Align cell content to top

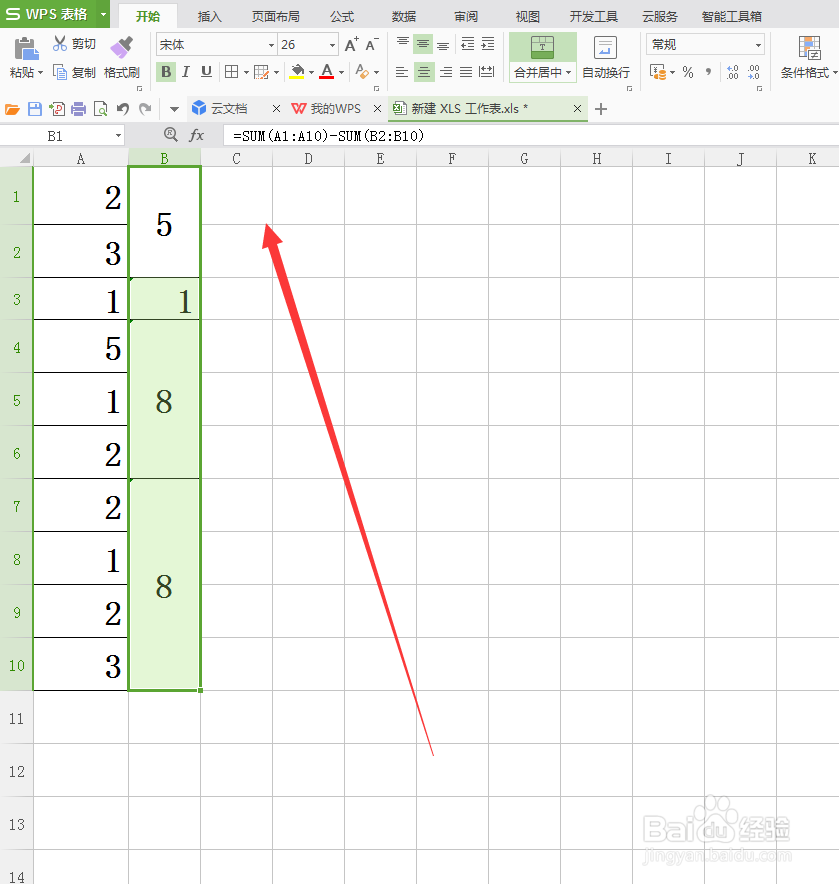pyautogui.click(x=403, y=43)
